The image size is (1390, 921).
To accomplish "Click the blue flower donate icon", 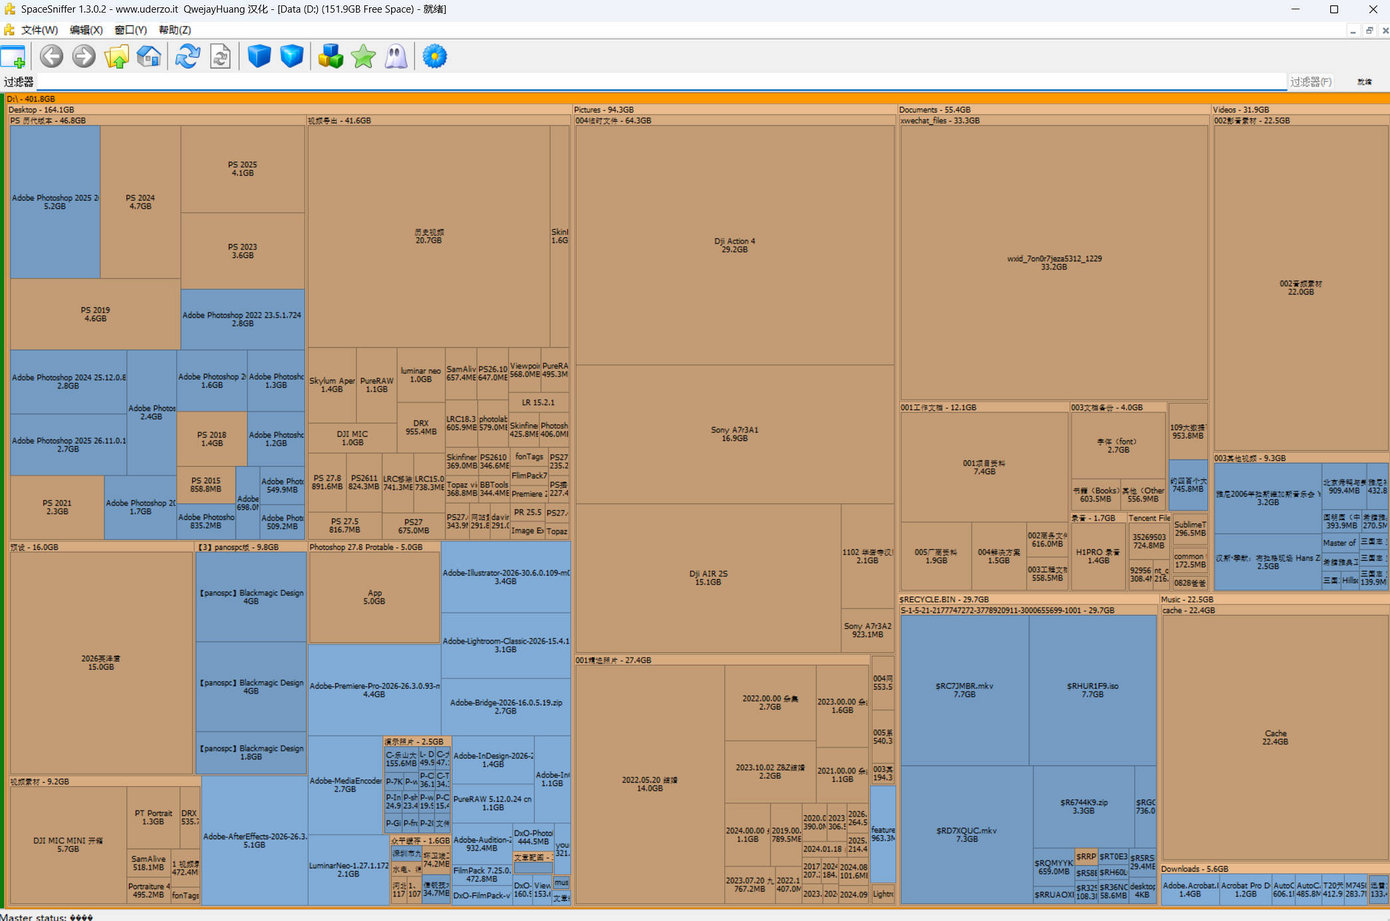I will [x=434, y=57].
